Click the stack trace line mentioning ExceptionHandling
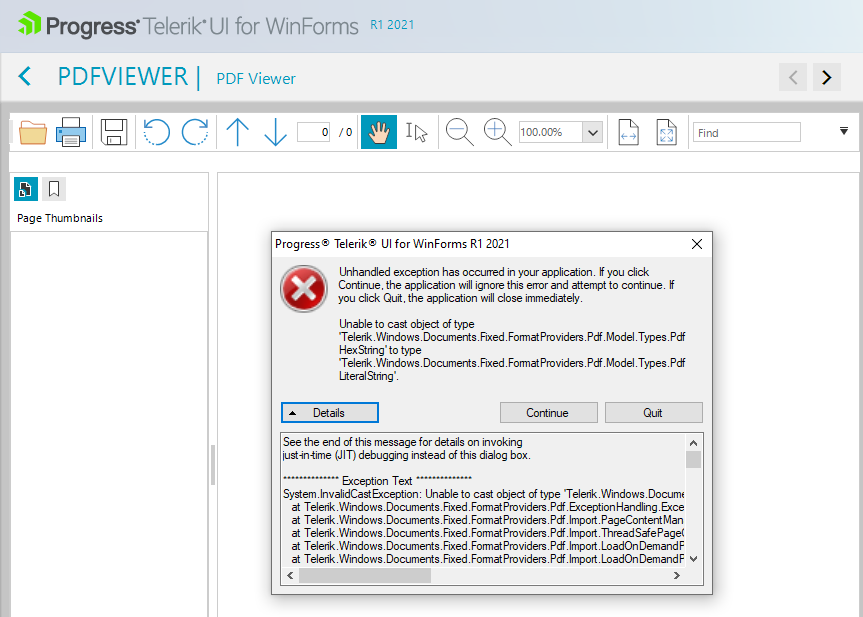This screenshot has width=863, height=617. click(488, 507)
